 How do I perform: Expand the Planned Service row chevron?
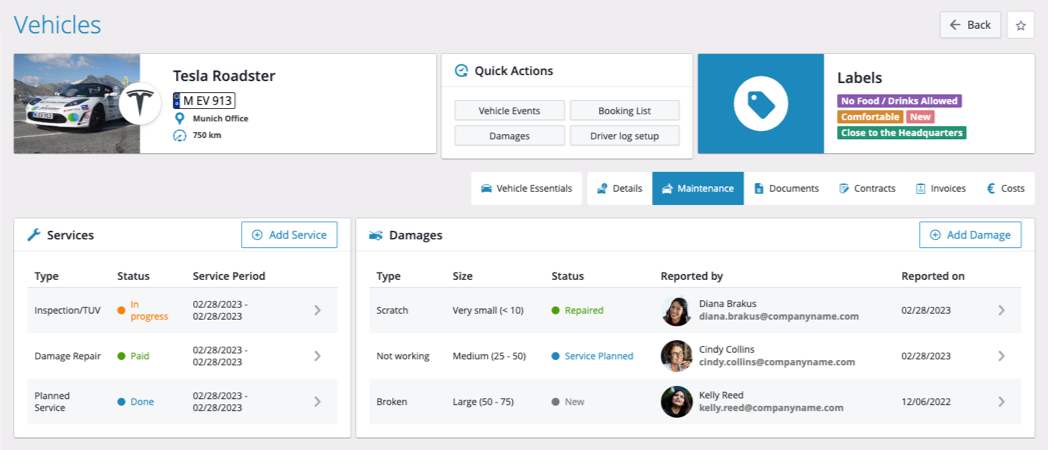pyautogui.click(x=317, y=401)
